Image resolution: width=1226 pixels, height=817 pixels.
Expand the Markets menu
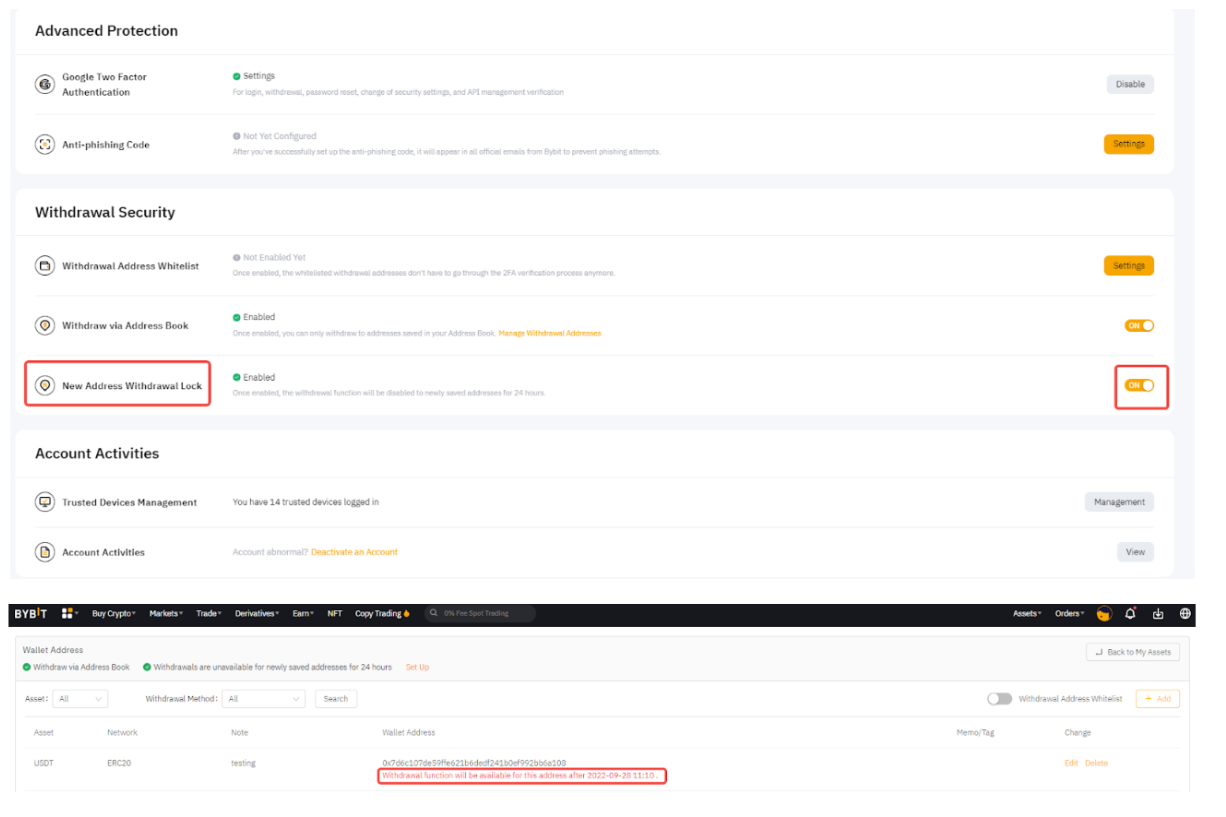[x=166, y=614]
